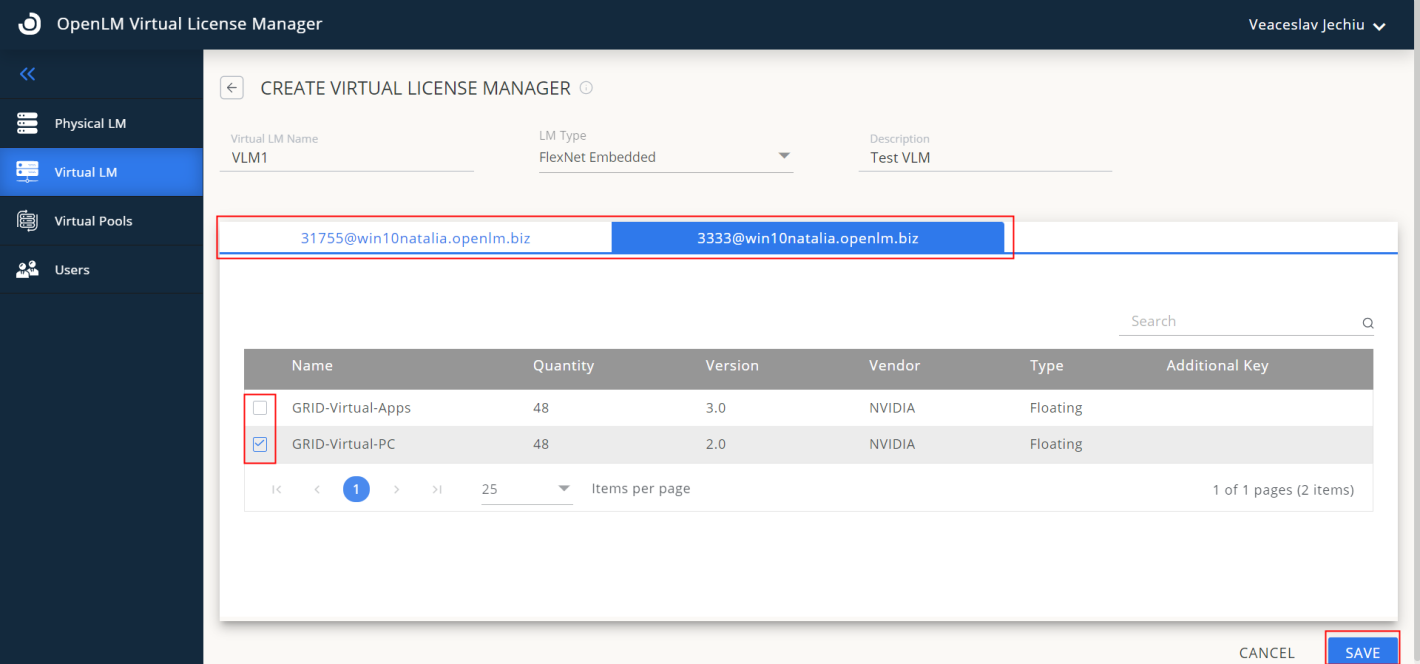Click the Description input field
Screen dimensions: 1420x664
984,157
